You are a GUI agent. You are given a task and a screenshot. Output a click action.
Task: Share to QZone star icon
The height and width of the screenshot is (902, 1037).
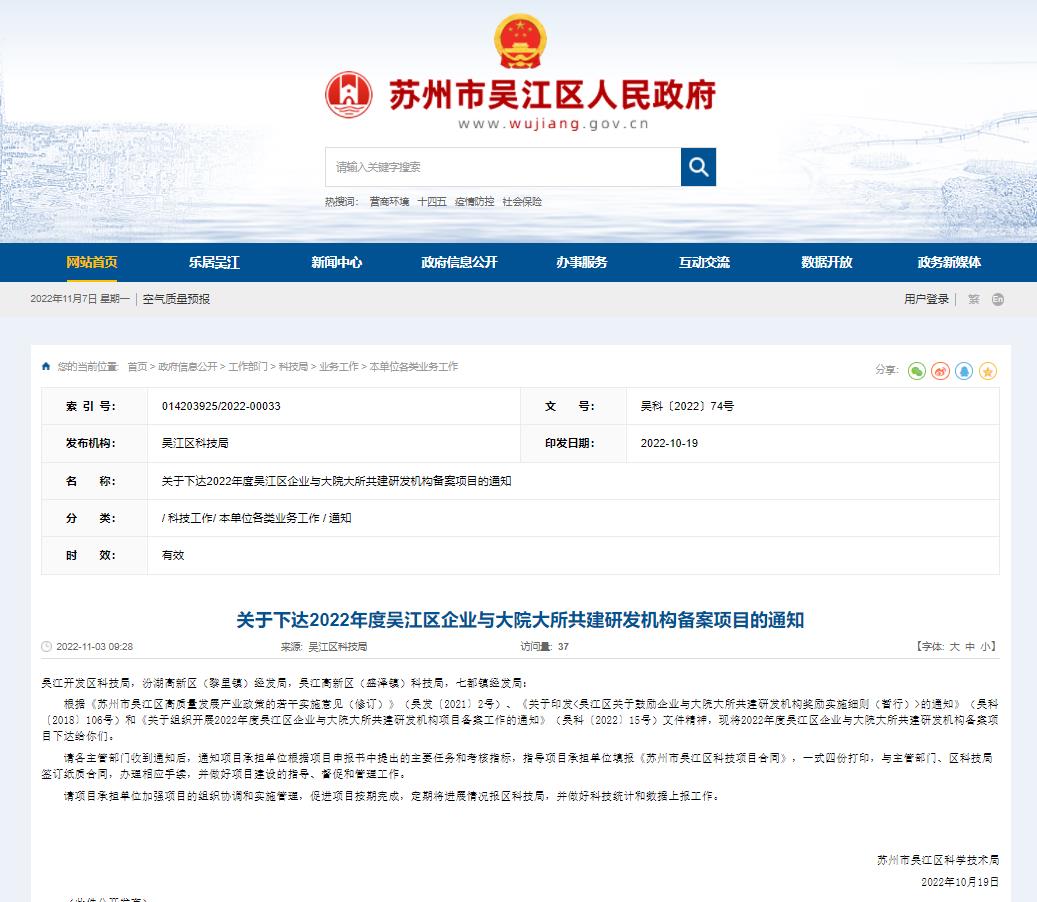[x=988, y=371]
